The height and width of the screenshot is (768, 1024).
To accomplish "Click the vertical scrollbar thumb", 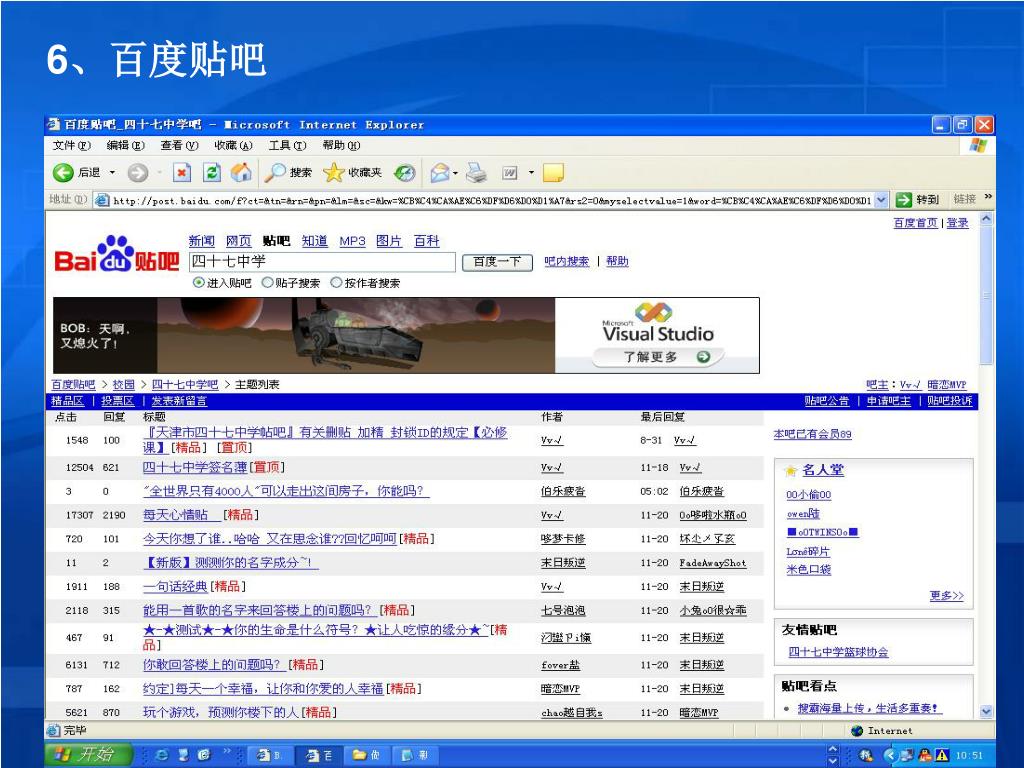I will click(x=986, y=296).
